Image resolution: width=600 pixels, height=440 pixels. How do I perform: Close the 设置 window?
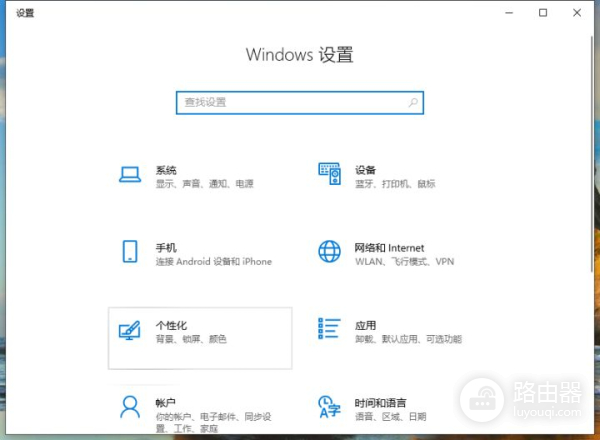pos(577,13)
